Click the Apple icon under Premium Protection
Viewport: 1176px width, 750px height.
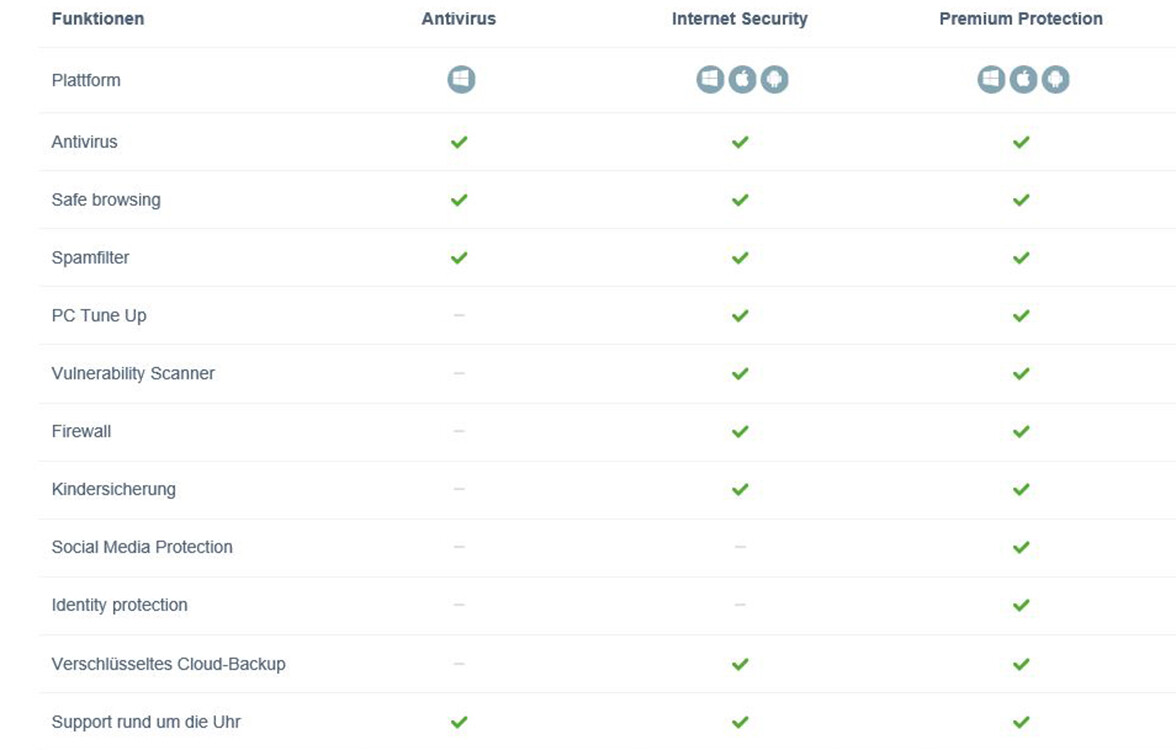(1023, 80)
